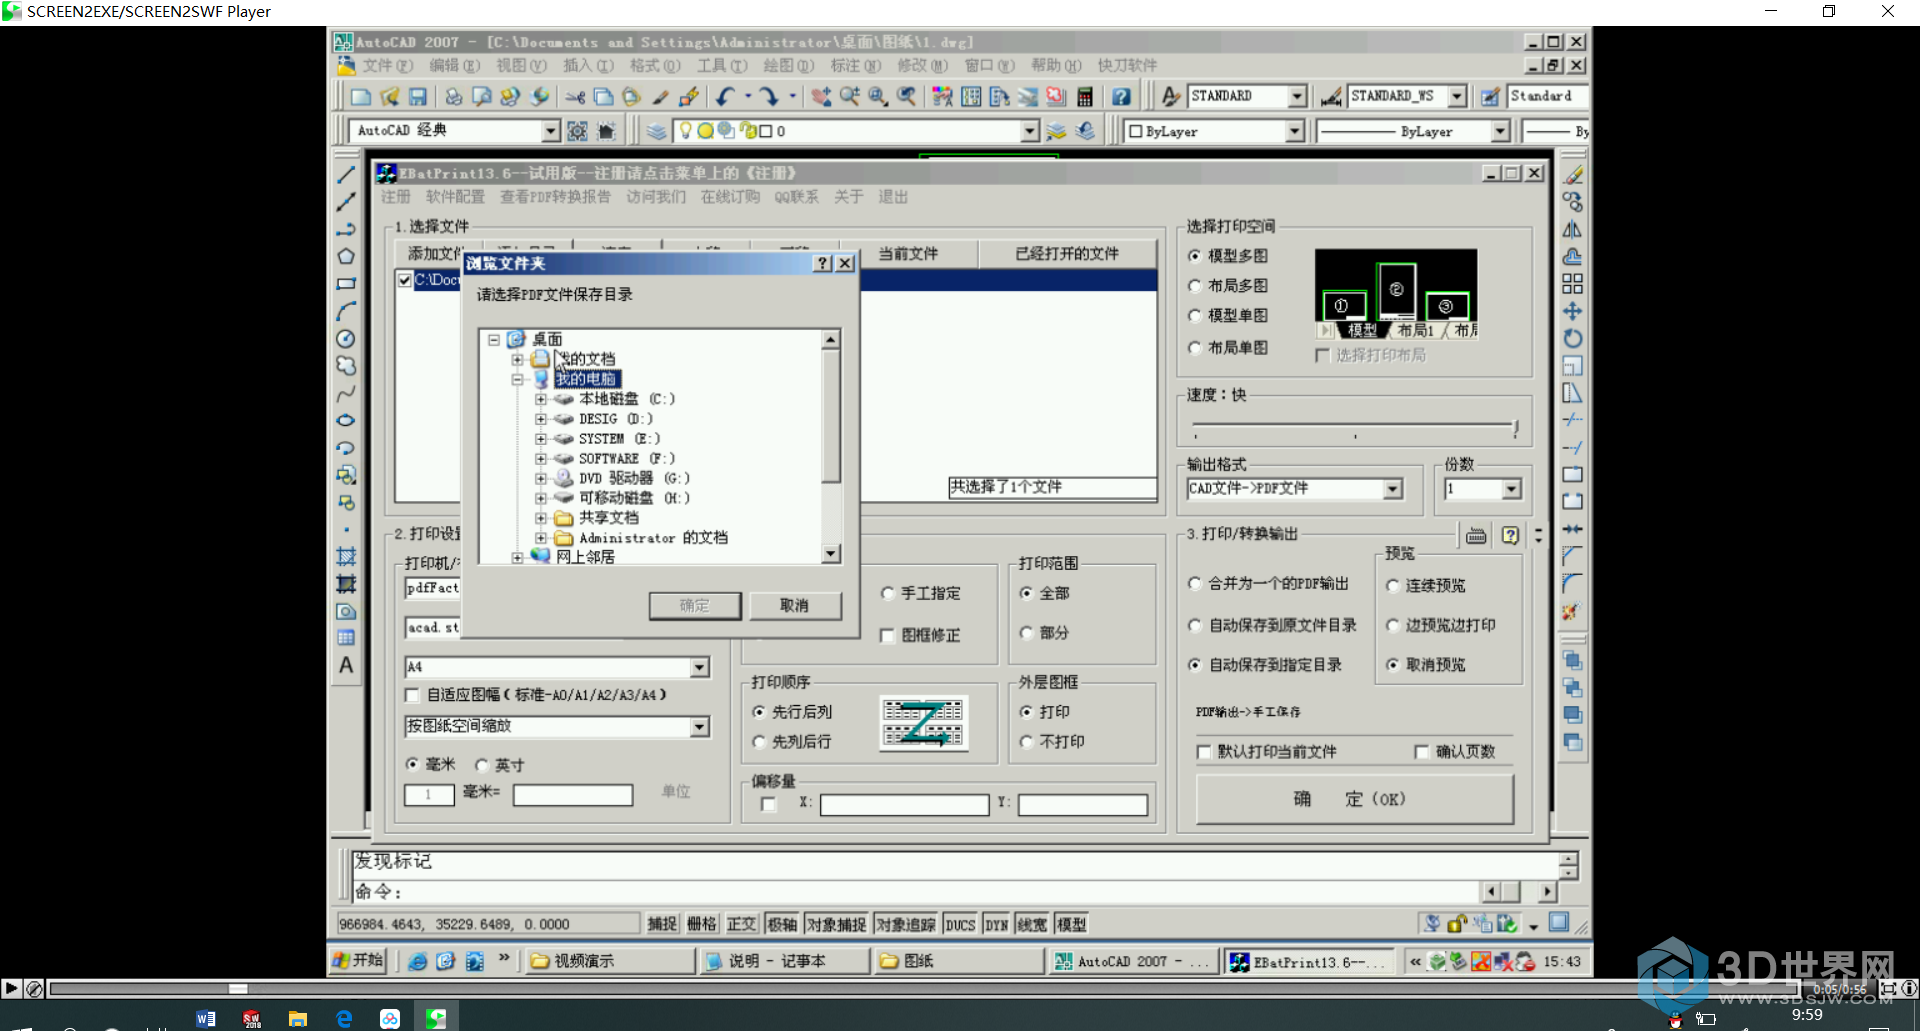1920x1031 pixels.
Task: Tick the 图框修正 checkbox
Action: coord(887,636)
